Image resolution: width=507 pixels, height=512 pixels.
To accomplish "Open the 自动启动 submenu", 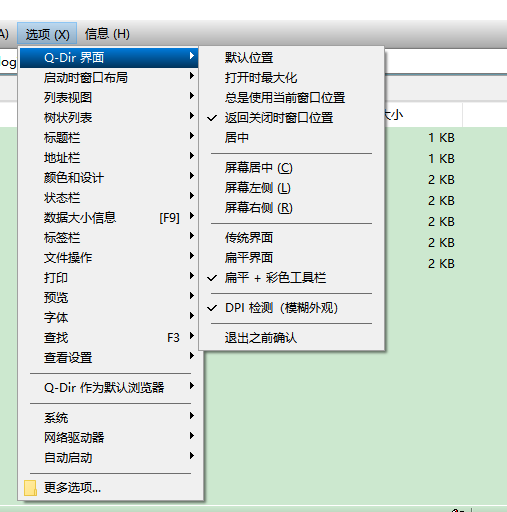I will (x=109, y=458).
